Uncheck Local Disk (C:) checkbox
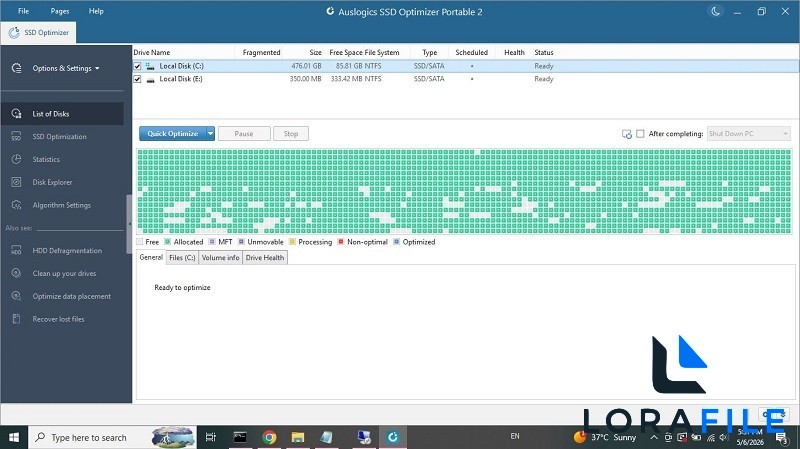This screenshot has height=449, width=800. coord(137,66)
